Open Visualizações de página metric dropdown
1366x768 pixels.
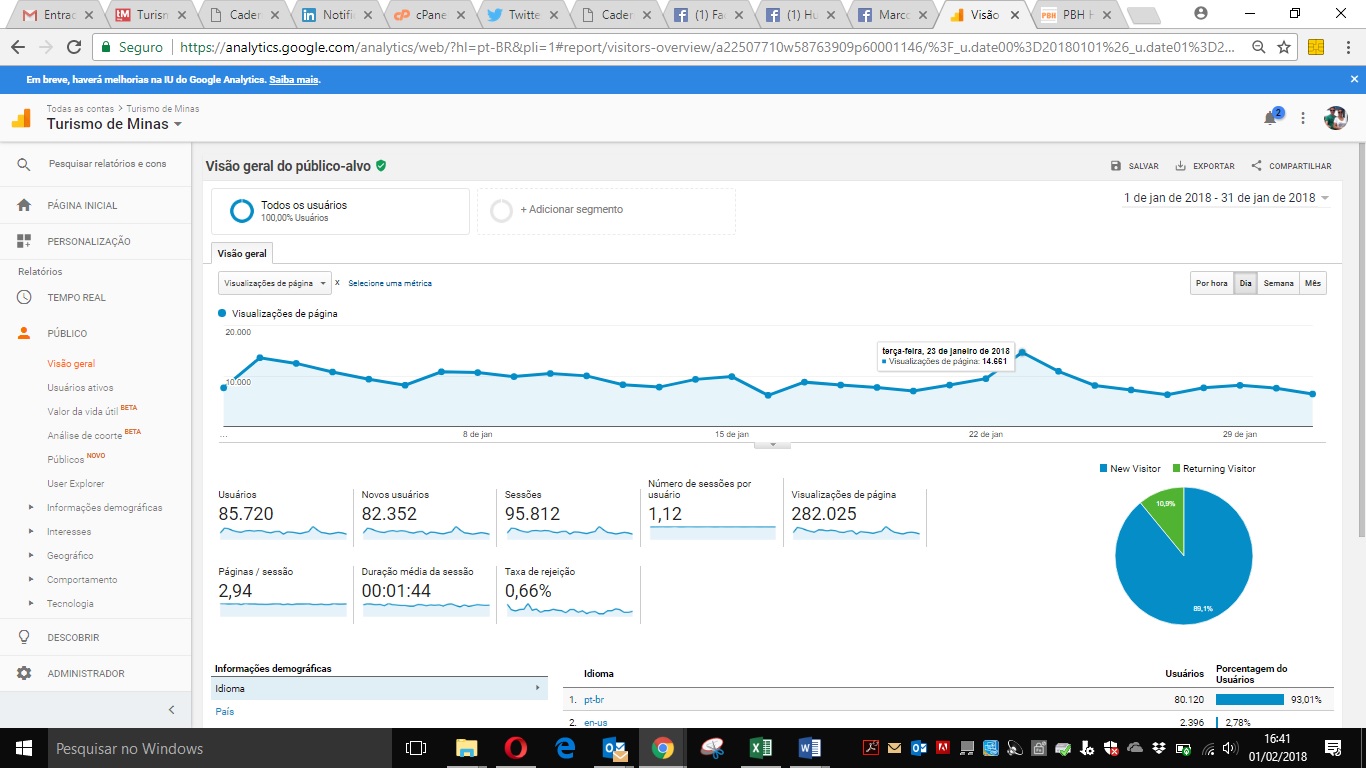tap(274, 283)
